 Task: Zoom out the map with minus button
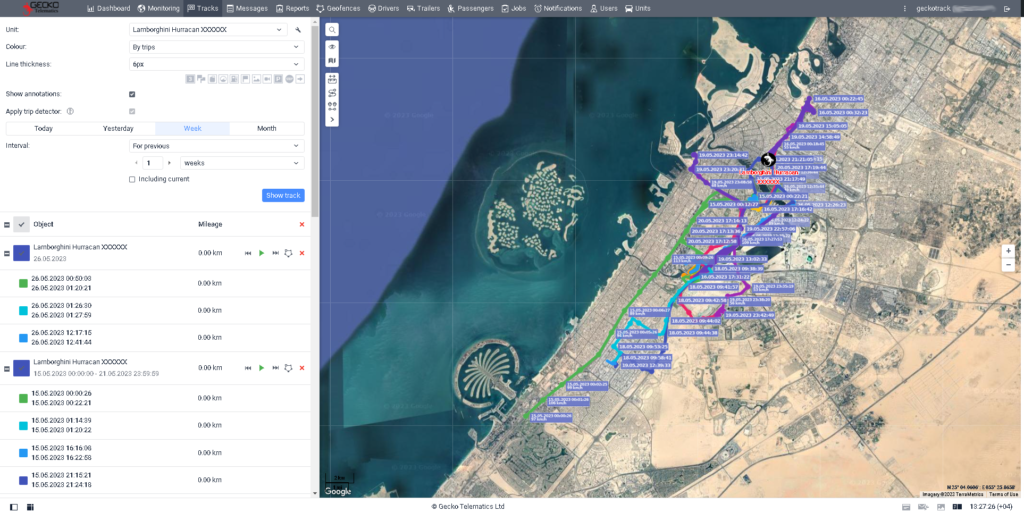[1008, 265]
